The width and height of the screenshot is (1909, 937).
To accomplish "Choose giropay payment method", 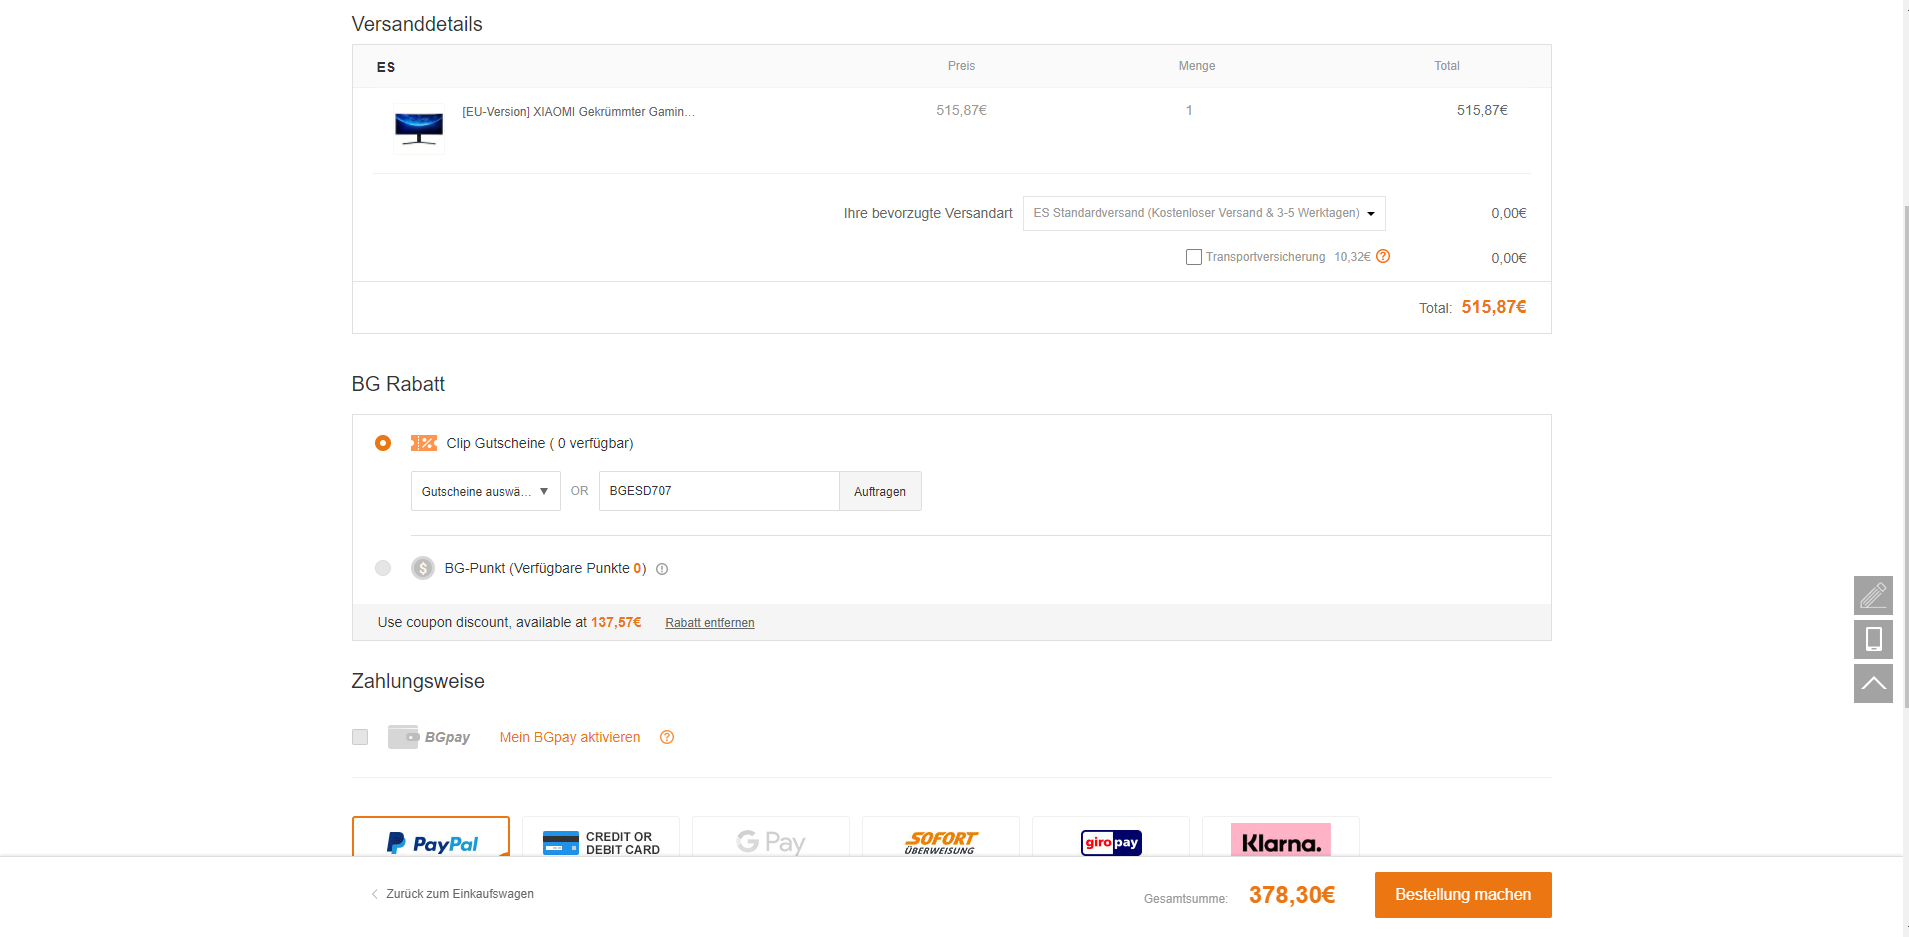I will (1111, 837).
